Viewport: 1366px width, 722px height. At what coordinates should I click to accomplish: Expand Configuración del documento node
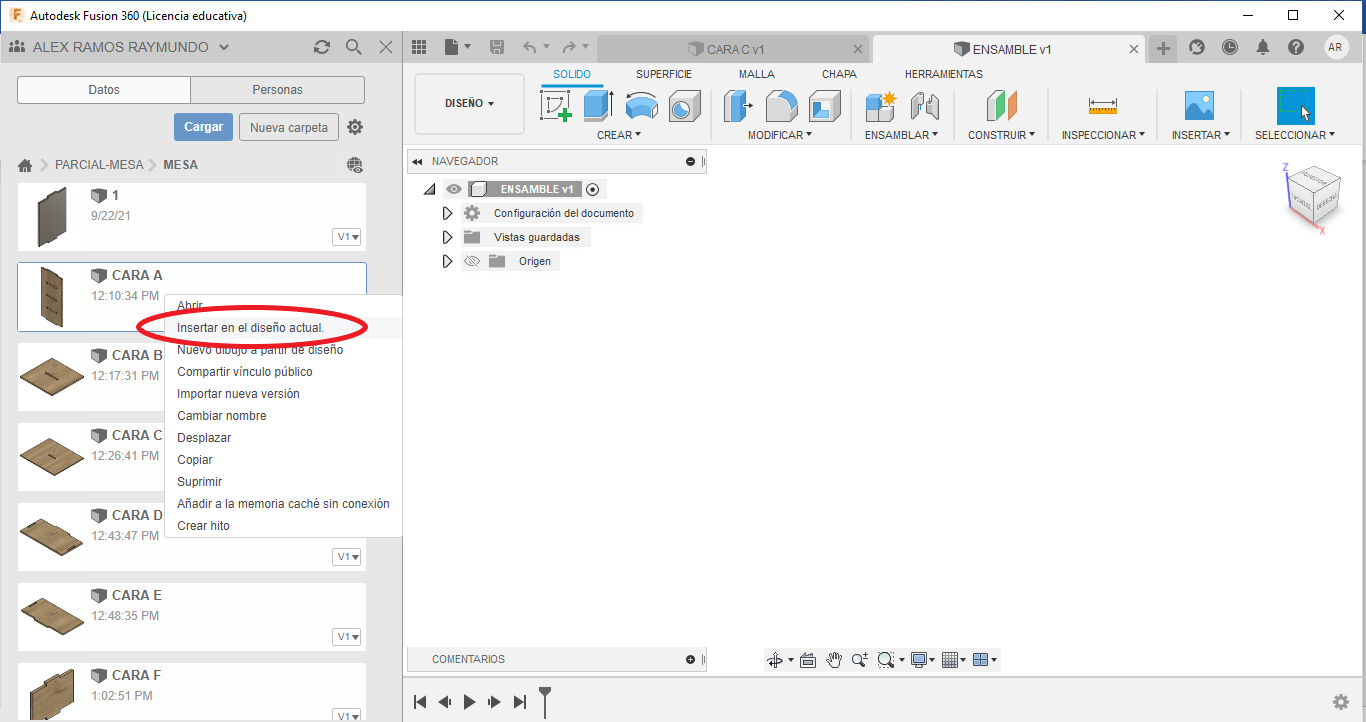(447, 213)
